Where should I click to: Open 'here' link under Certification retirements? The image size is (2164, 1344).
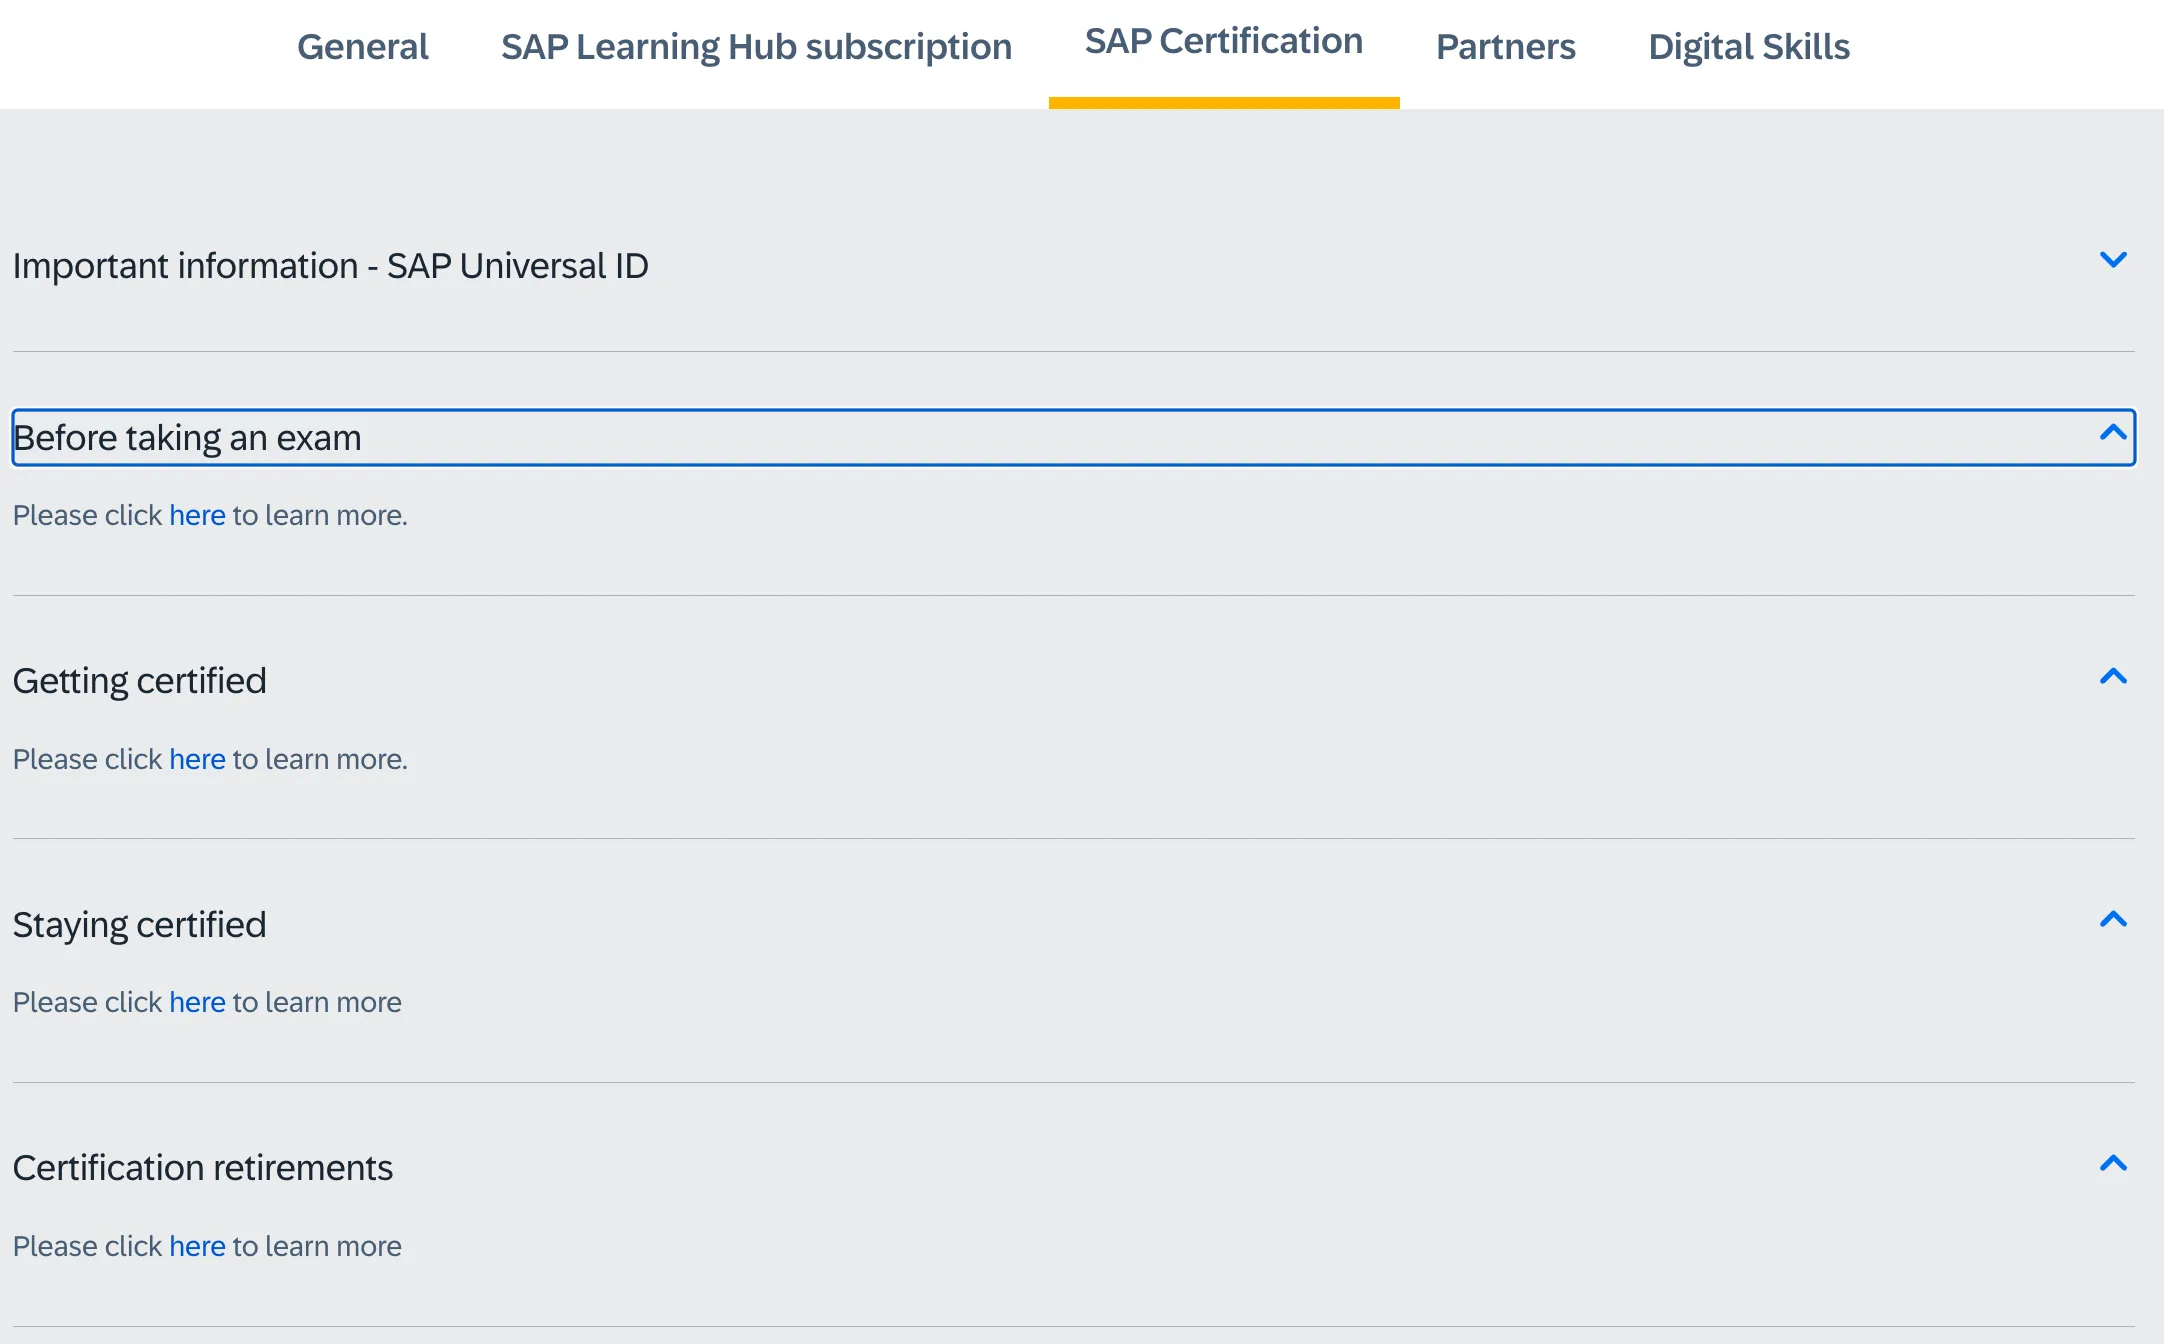pyautogui.click(x=197, y=1246)
